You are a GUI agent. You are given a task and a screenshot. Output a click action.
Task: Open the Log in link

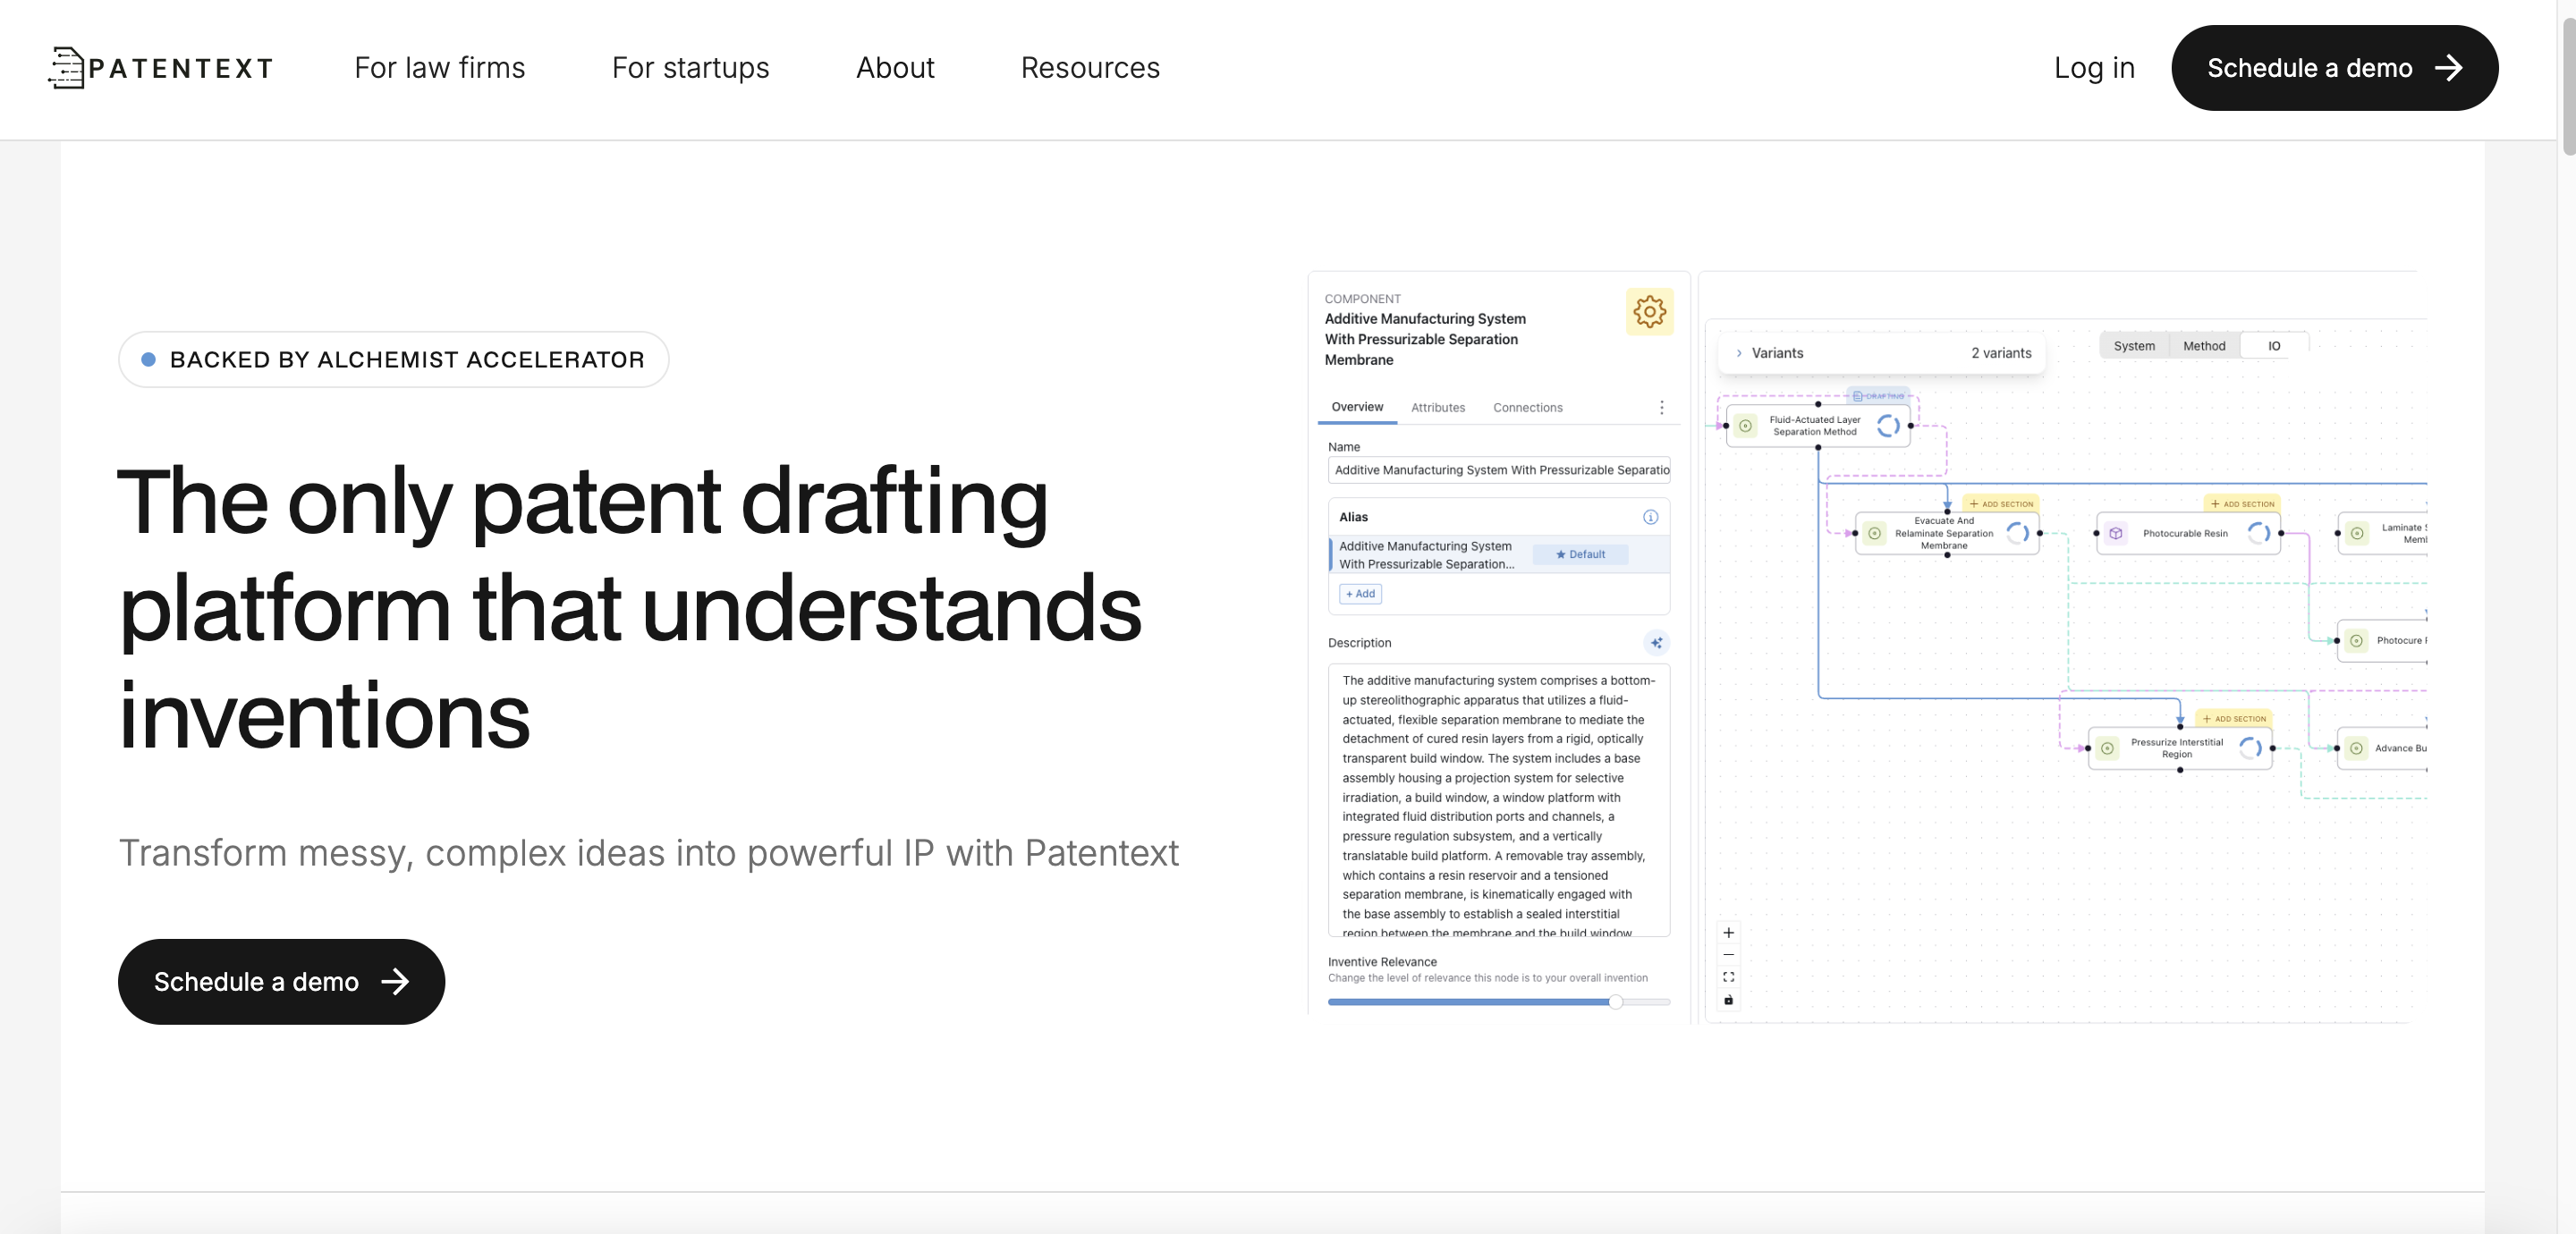2094,67
